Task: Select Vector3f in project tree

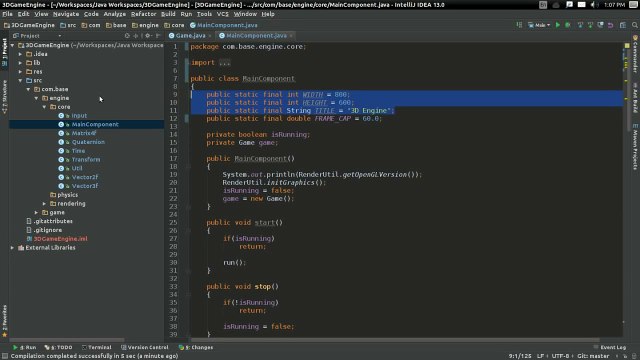Action: [x=85, y=186]
